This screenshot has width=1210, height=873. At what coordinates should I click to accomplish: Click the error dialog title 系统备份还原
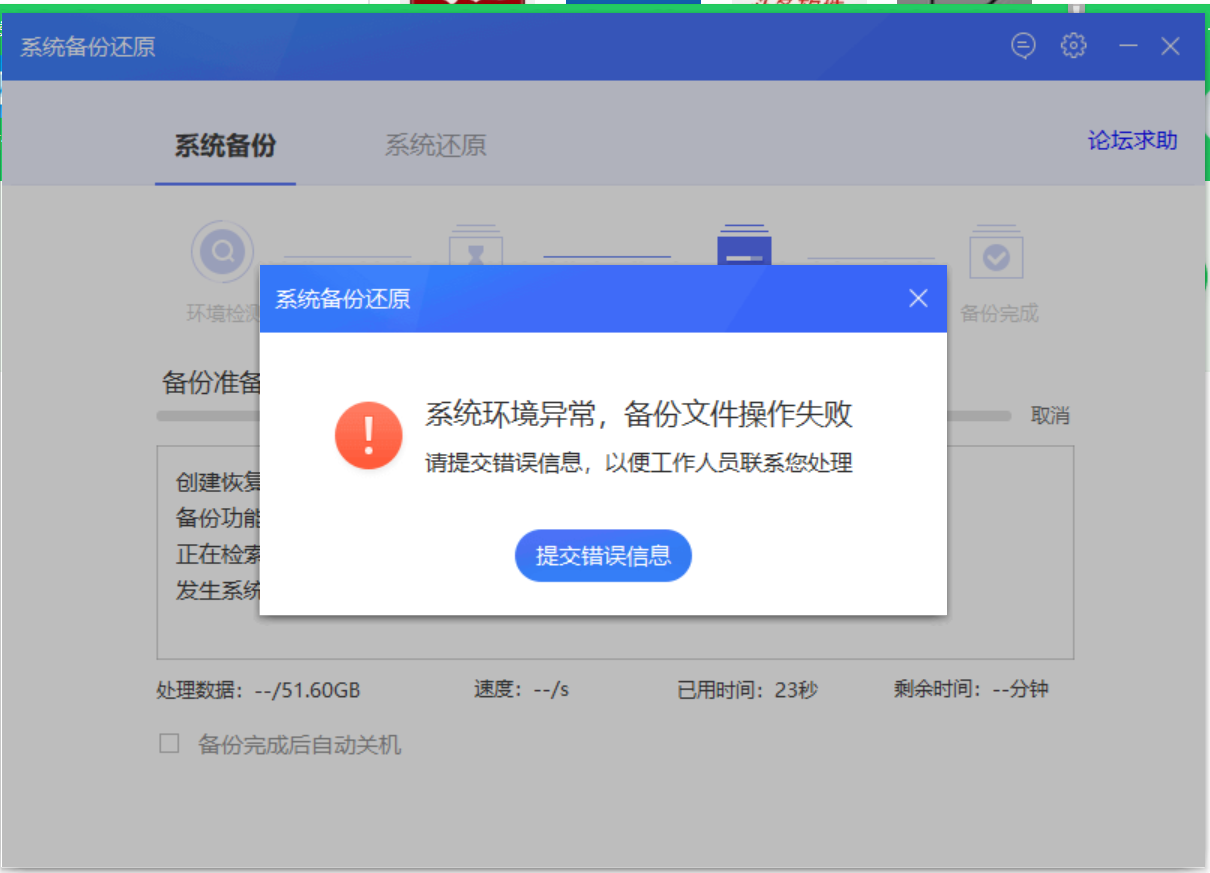coord(342,299)
